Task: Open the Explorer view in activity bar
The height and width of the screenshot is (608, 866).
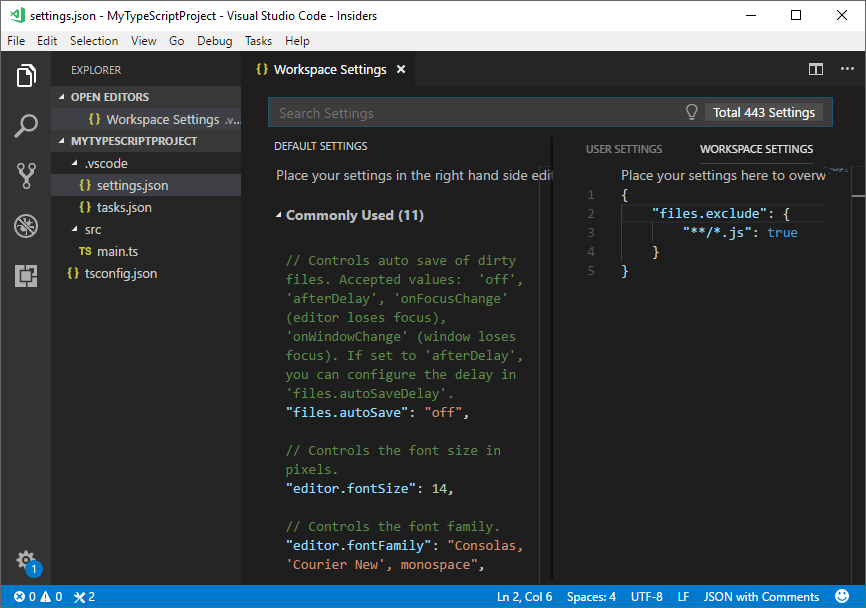Action: (26, 76)
